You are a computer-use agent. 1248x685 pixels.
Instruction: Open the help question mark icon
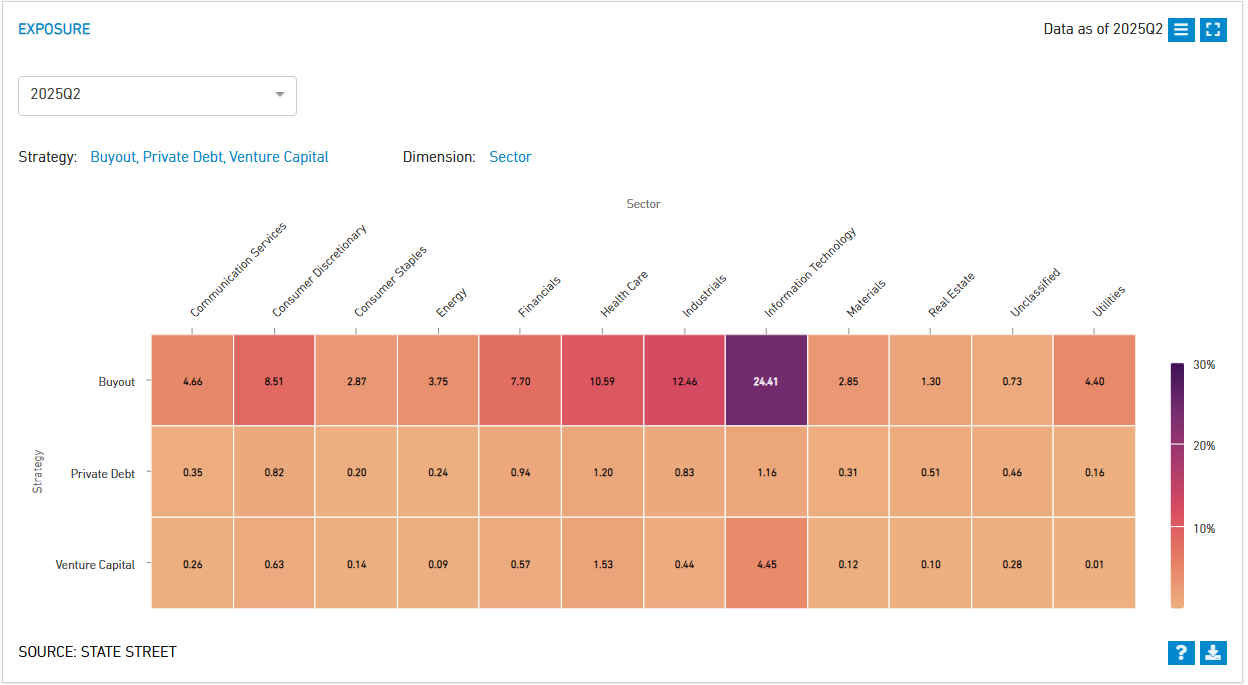[x=1181, y=653]
